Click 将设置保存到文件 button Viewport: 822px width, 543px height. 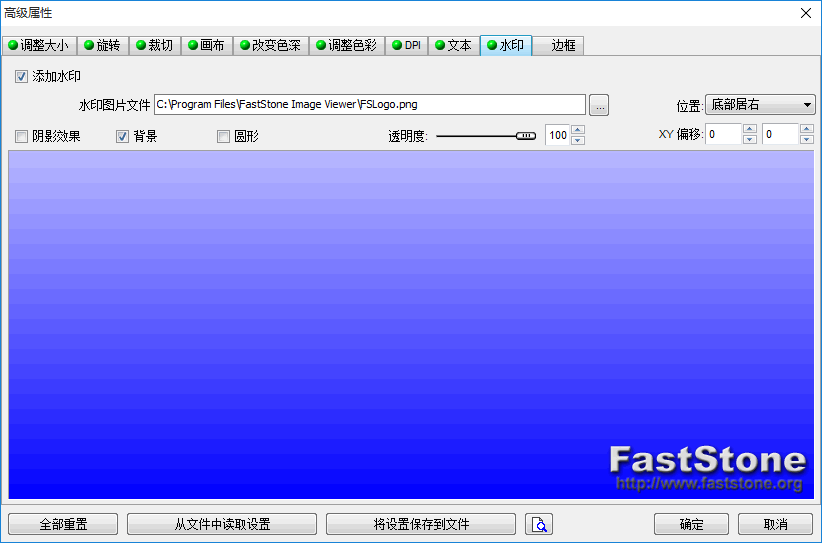pos(421,524)
